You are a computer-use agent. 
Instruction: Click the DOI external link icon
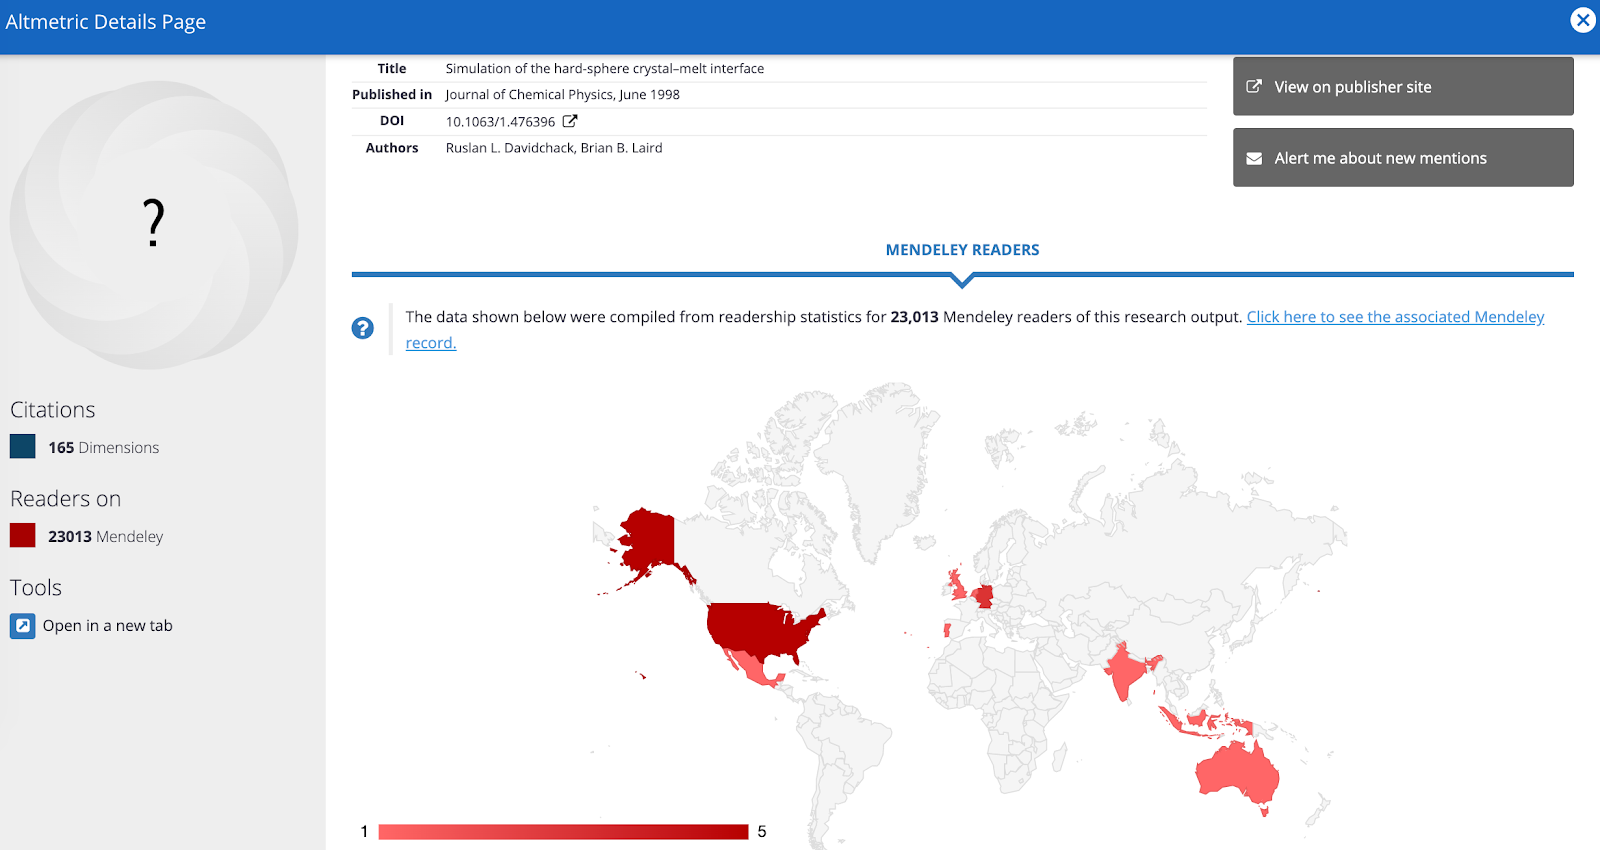570,121
